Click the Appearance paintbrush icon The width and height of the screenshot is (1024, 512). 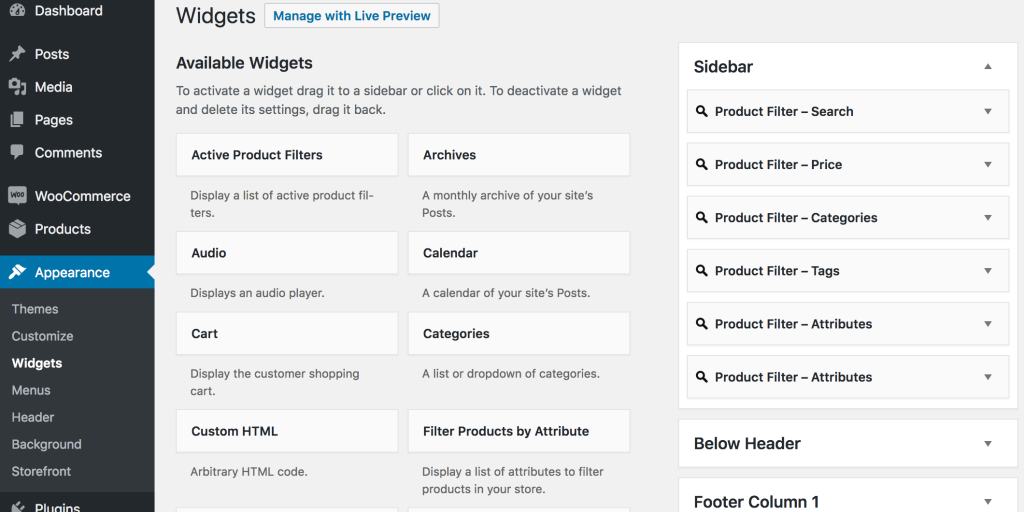click(x=17, y=272)
